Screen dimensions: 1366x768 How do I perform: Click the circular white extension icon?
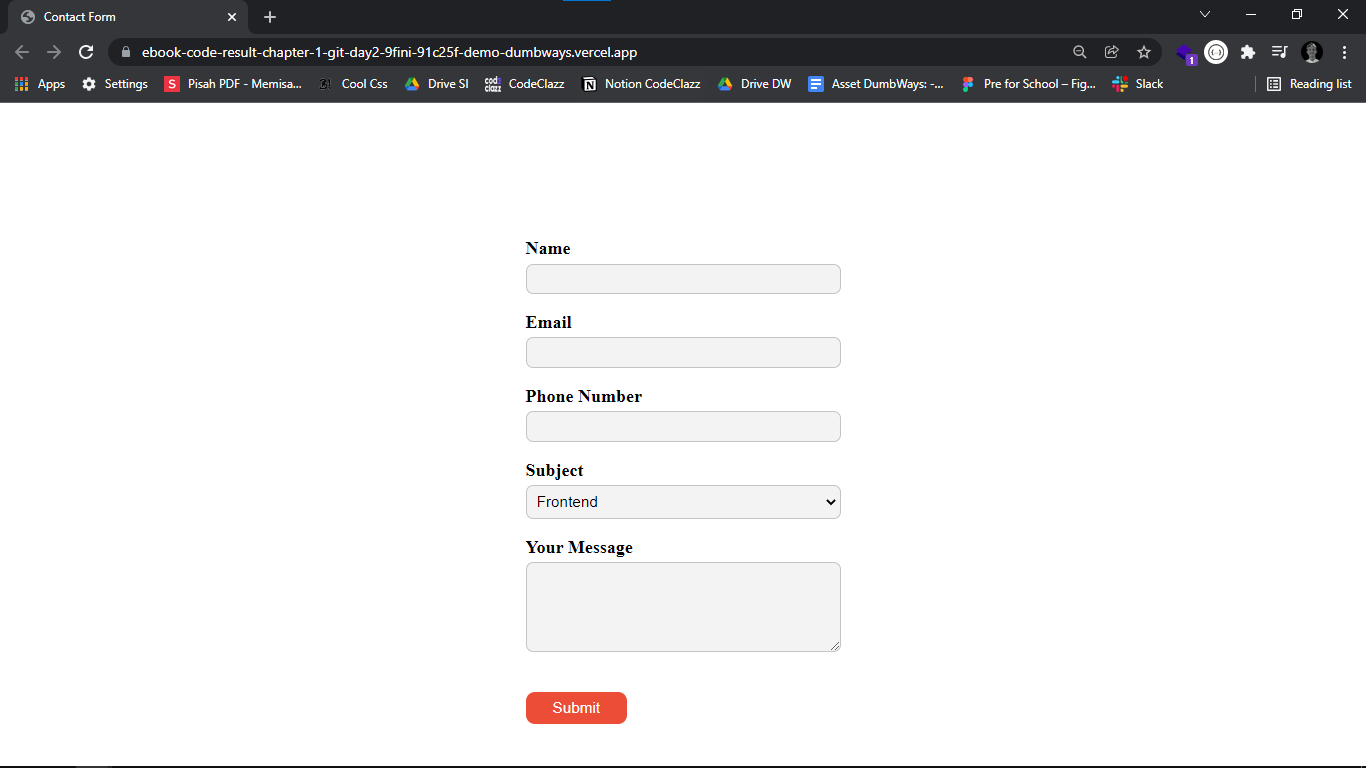tap(1216, 52)
